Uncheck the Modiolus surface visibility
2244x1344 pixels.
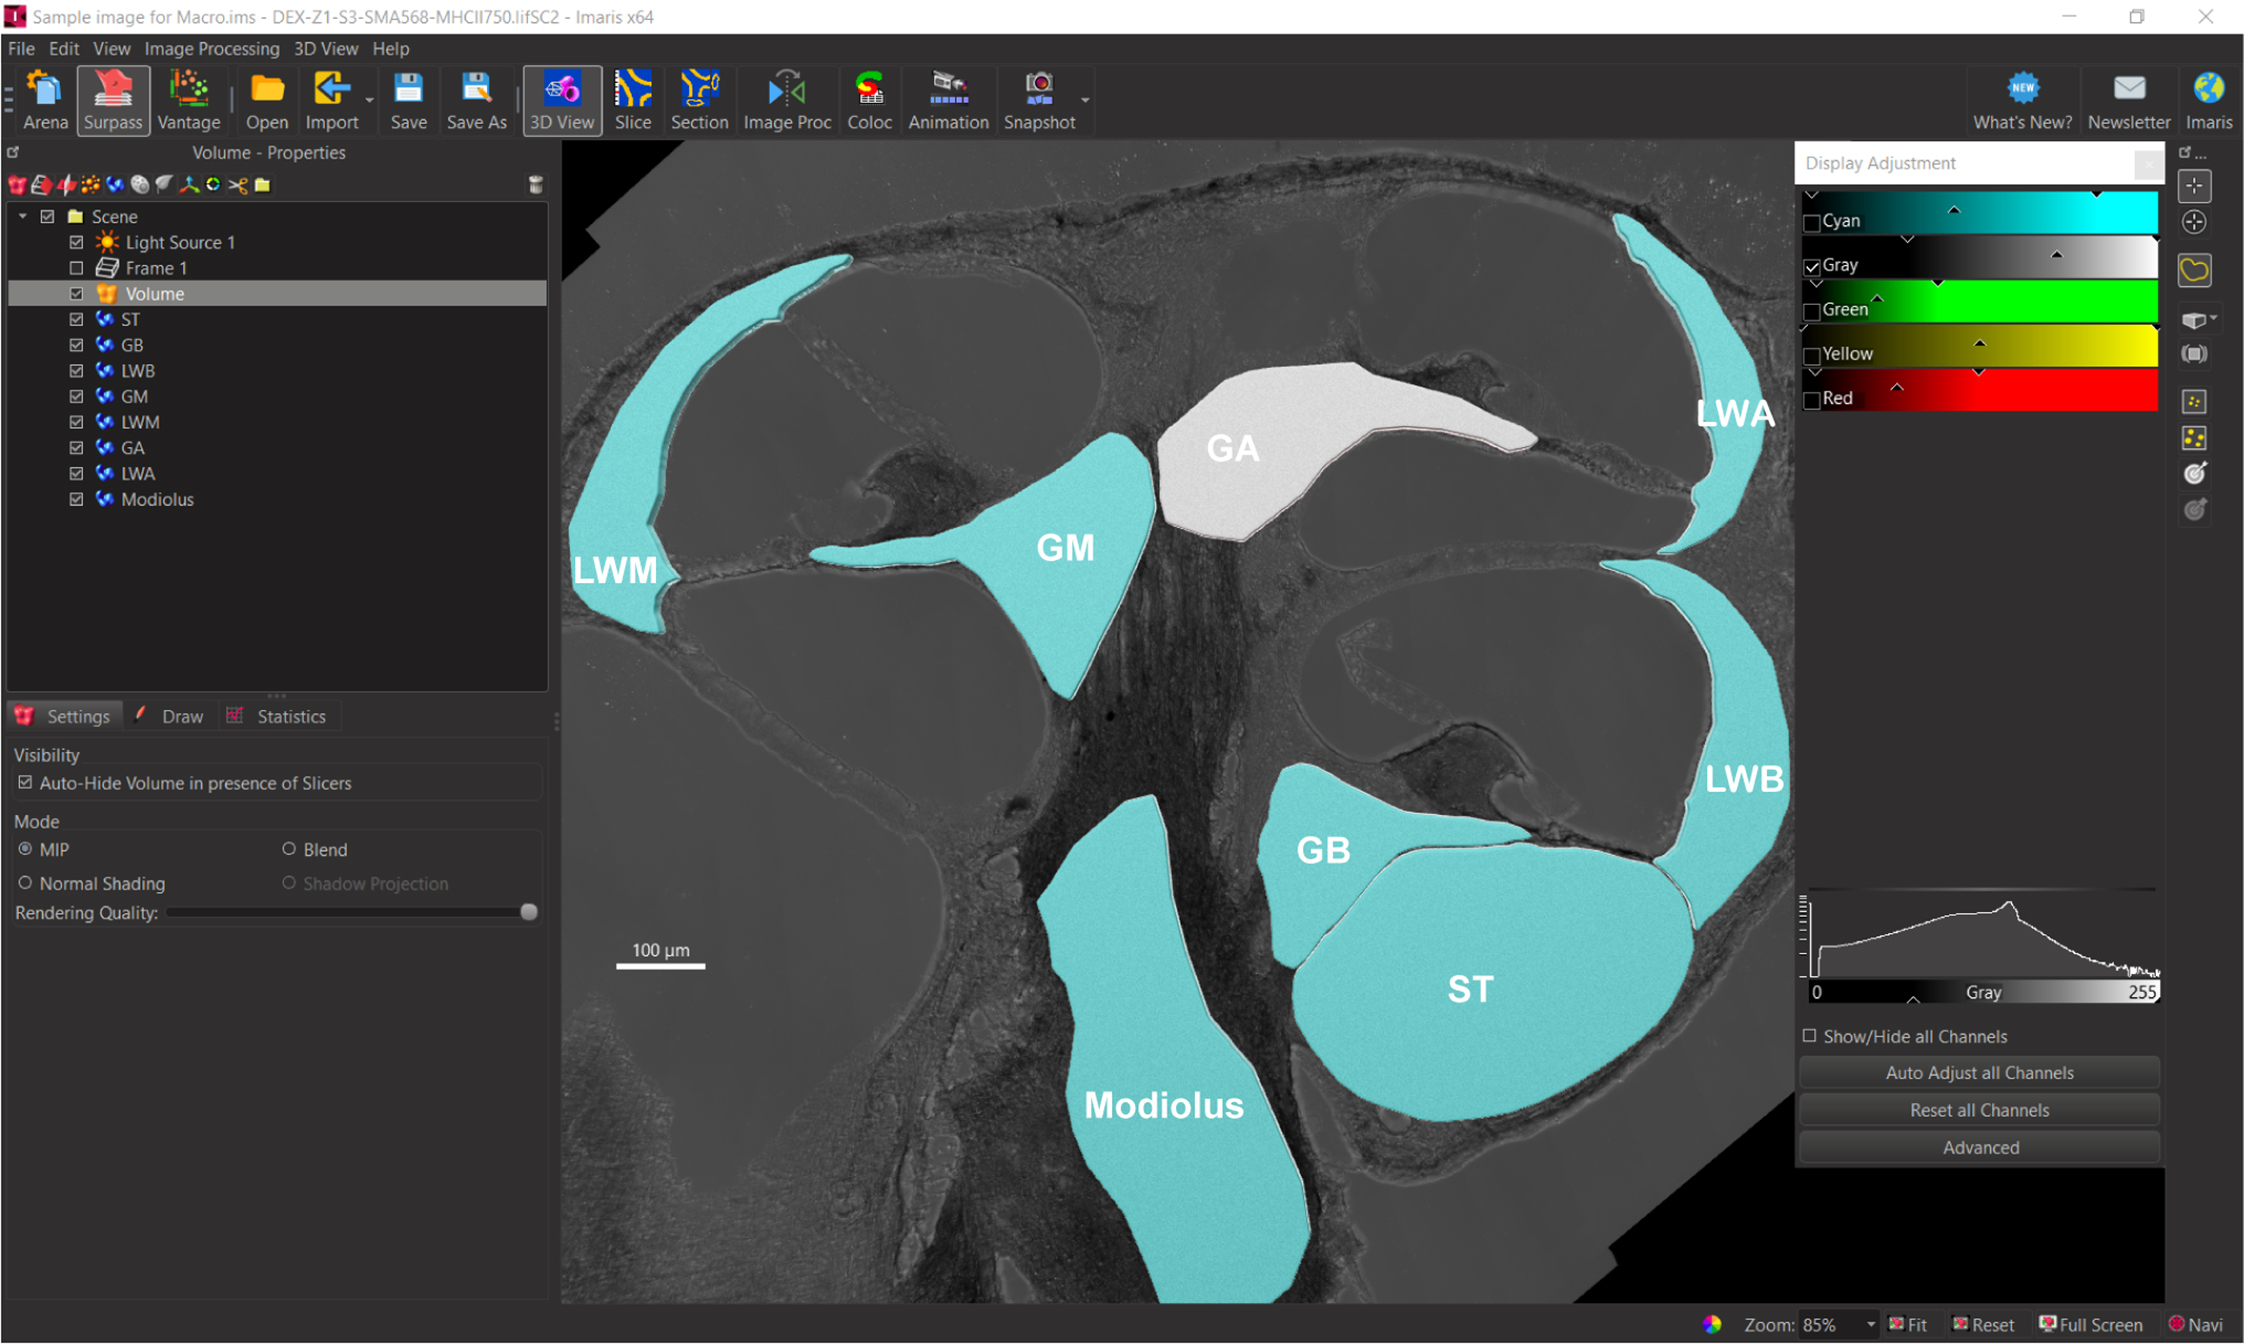[x=76, y=499]
